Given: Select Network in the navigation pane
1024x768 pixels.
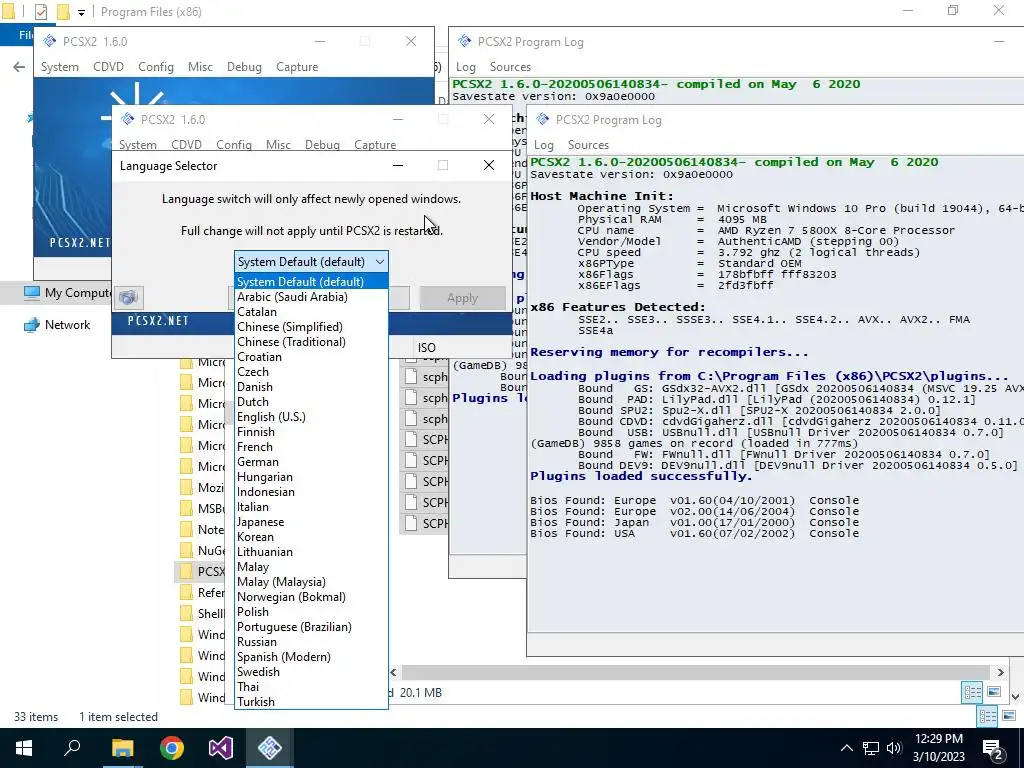Looking at the screenshot, I should coord(57,325).
